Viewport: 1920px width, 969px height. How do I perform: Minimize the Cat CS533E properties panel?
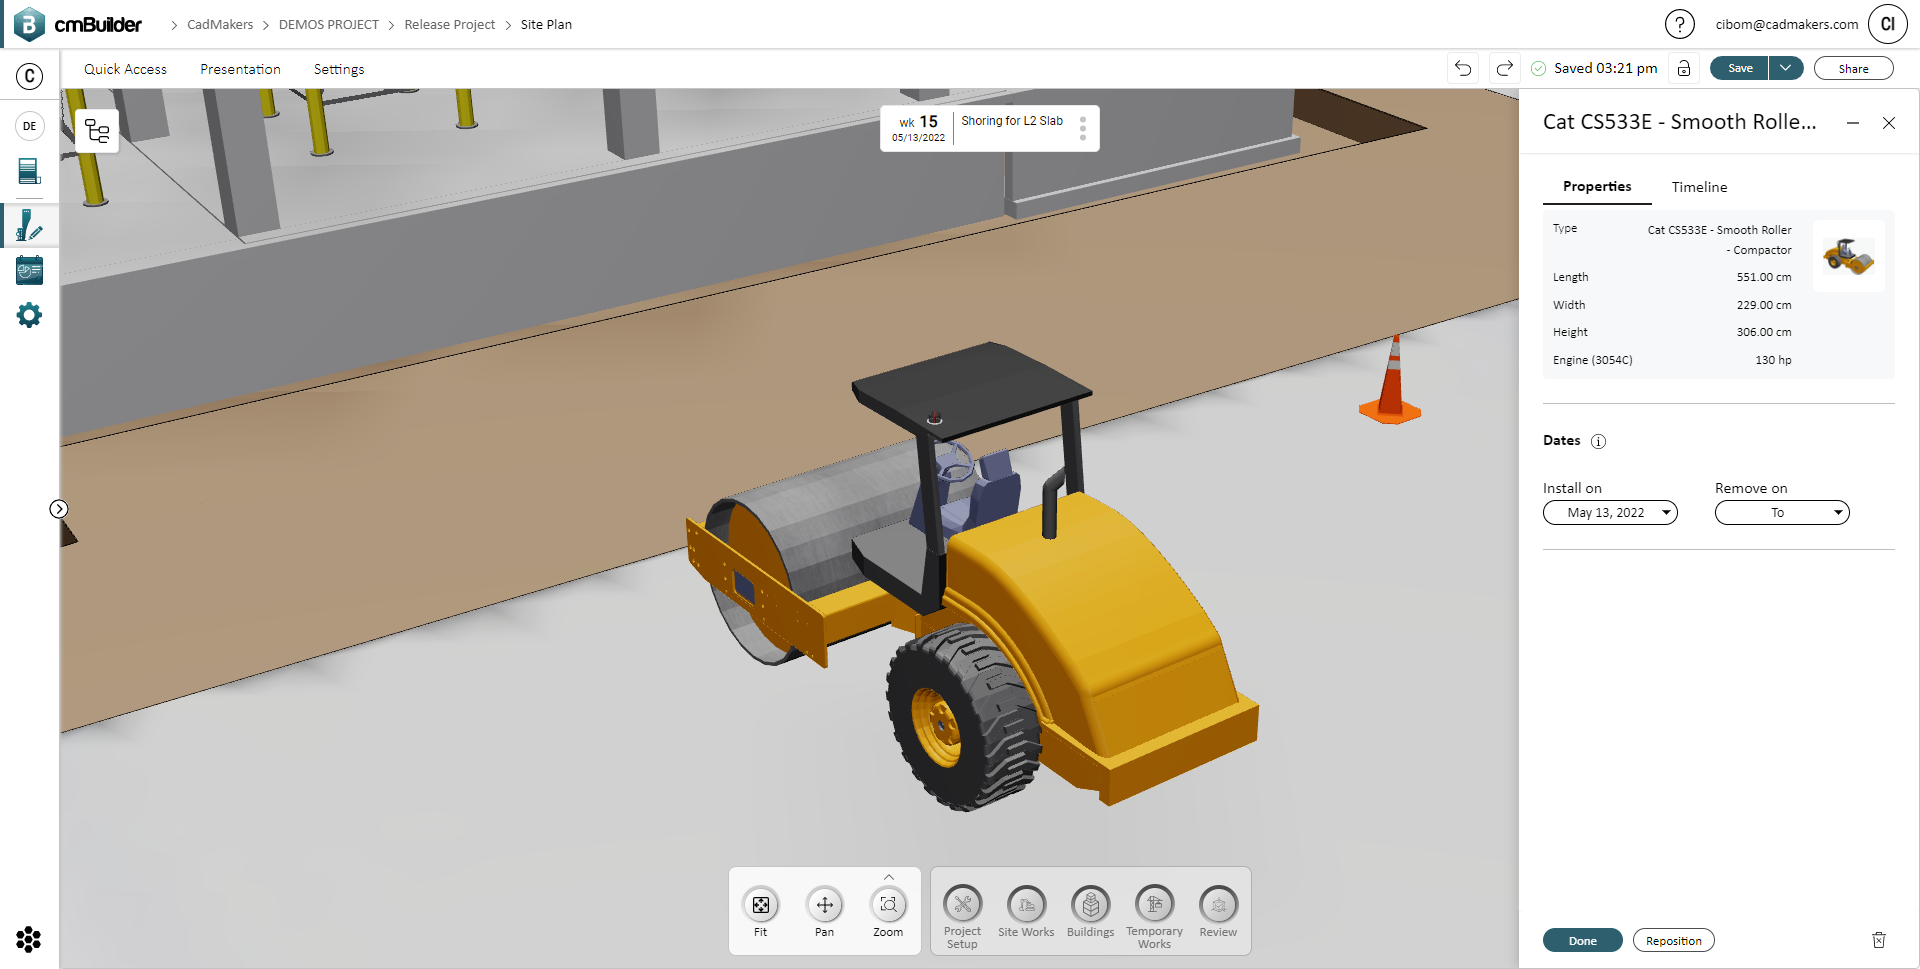[1853, 123]
